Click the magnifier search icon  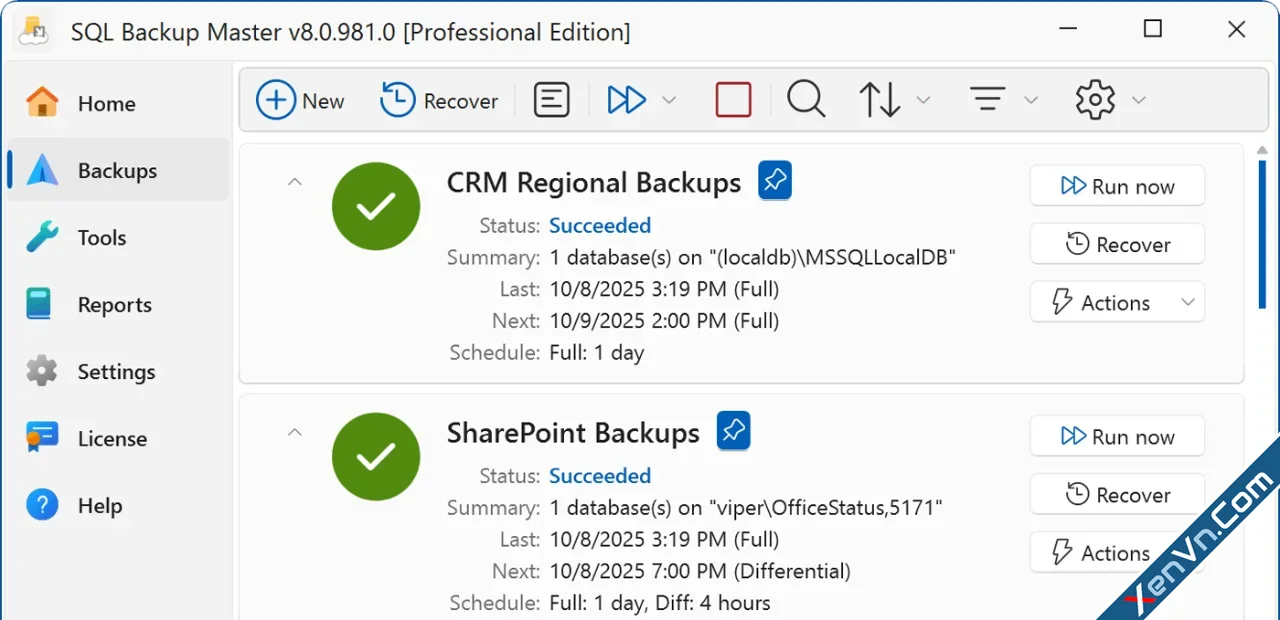tap(806, 100)
